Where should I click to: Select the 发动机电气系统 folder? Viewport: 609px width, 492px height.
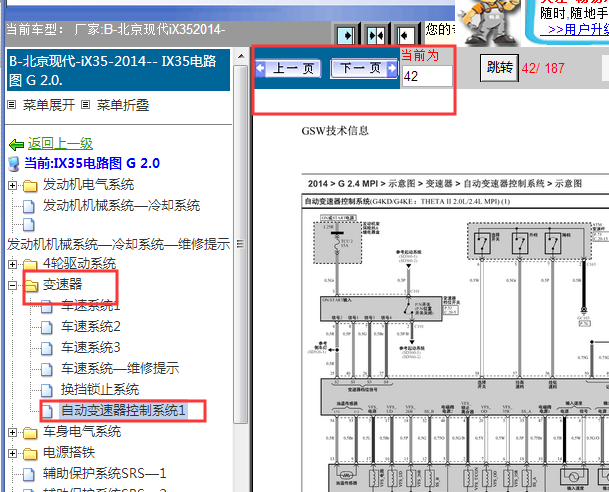[88, 184]
